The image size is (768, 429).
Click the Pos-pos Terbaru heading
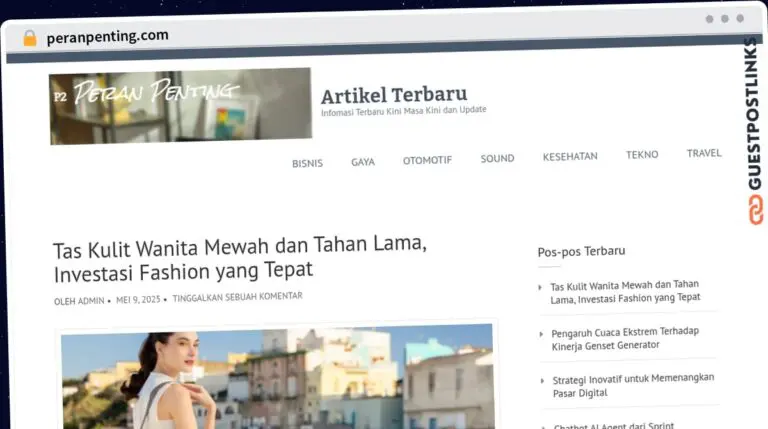tap(581, 251)
